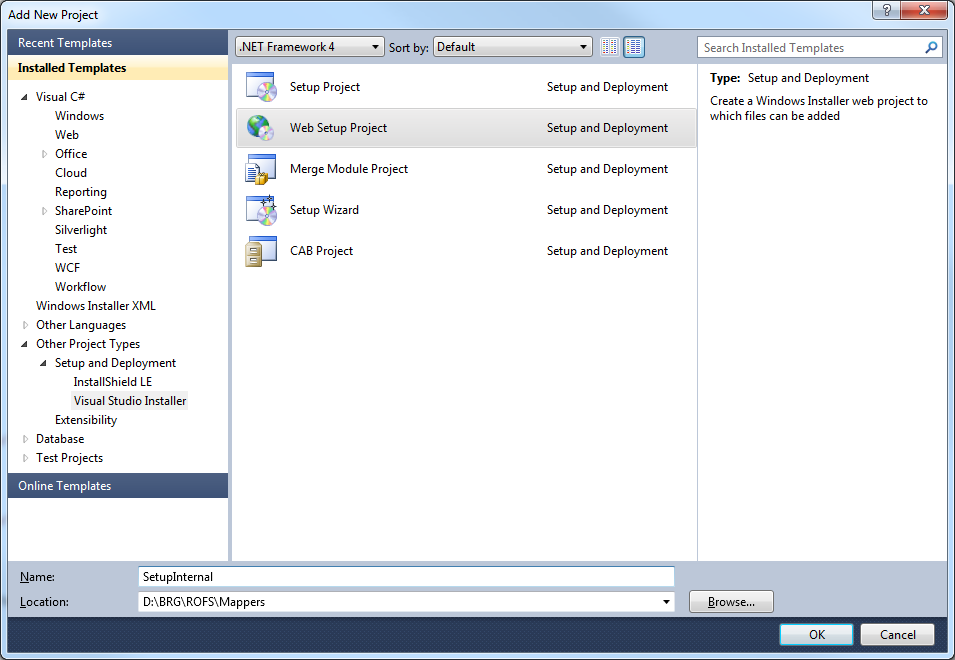Select the Test tree item
Image resolution: width=955 pixels, height=660 pixels.
66,249
